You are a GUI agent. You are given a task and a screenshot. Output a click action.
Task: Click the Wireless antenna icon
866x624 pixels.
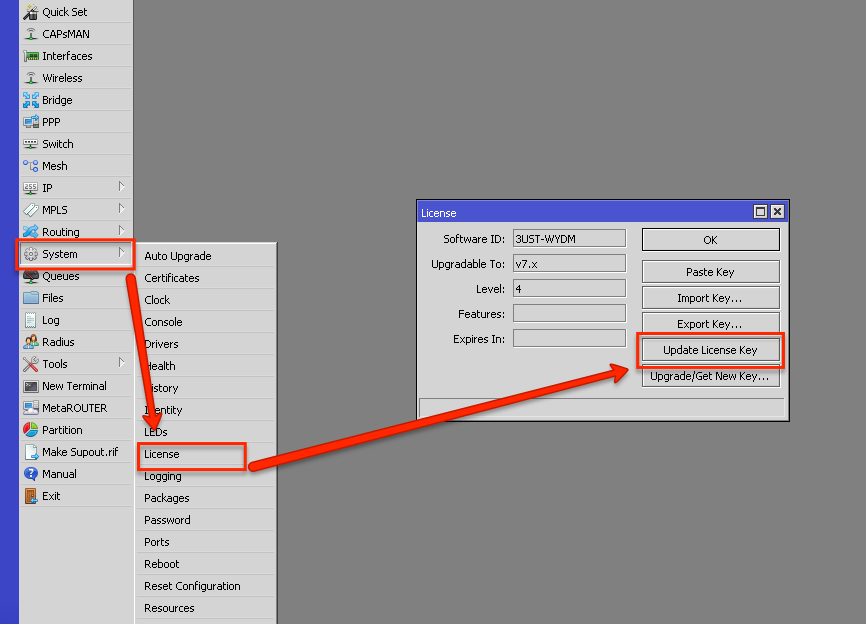(31, 78)
